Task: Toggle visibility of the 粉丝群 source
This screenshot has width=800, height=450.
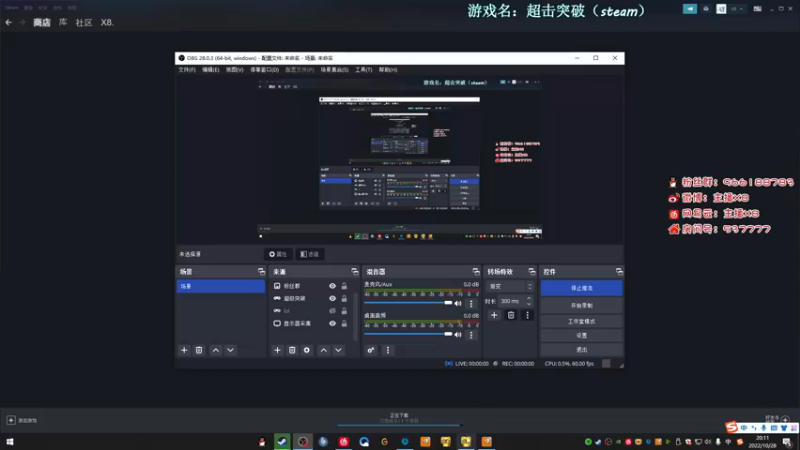Action: [x=332, y=286]
